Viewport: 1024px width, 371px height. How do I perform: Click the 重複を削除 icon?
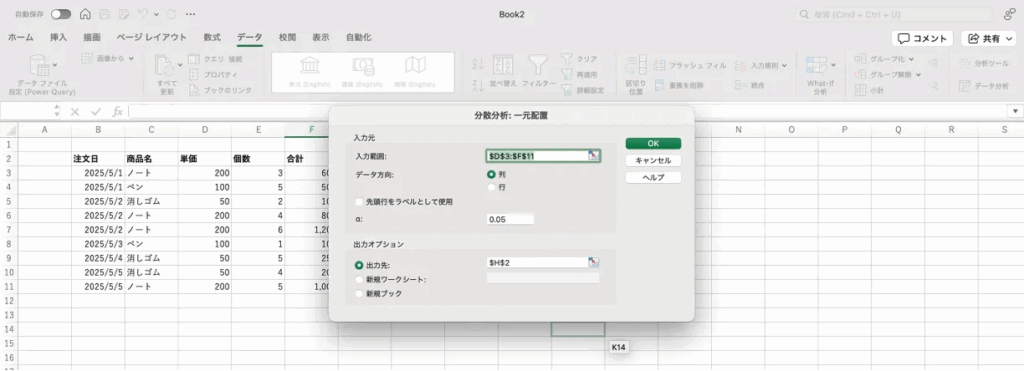pyautogui.click(x=659, y=85)
